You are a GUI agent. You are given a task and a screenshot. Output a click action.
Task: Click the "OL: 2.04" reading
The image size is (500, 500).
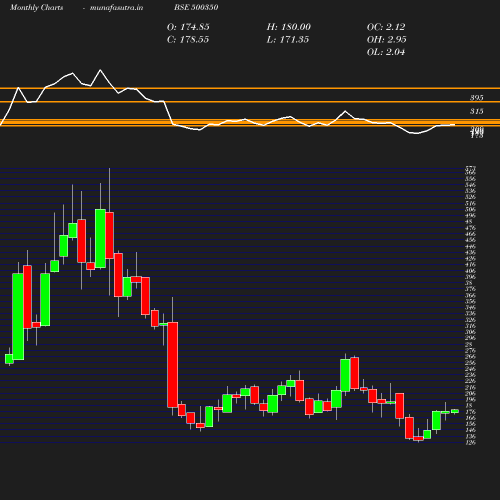coord(386,52)
